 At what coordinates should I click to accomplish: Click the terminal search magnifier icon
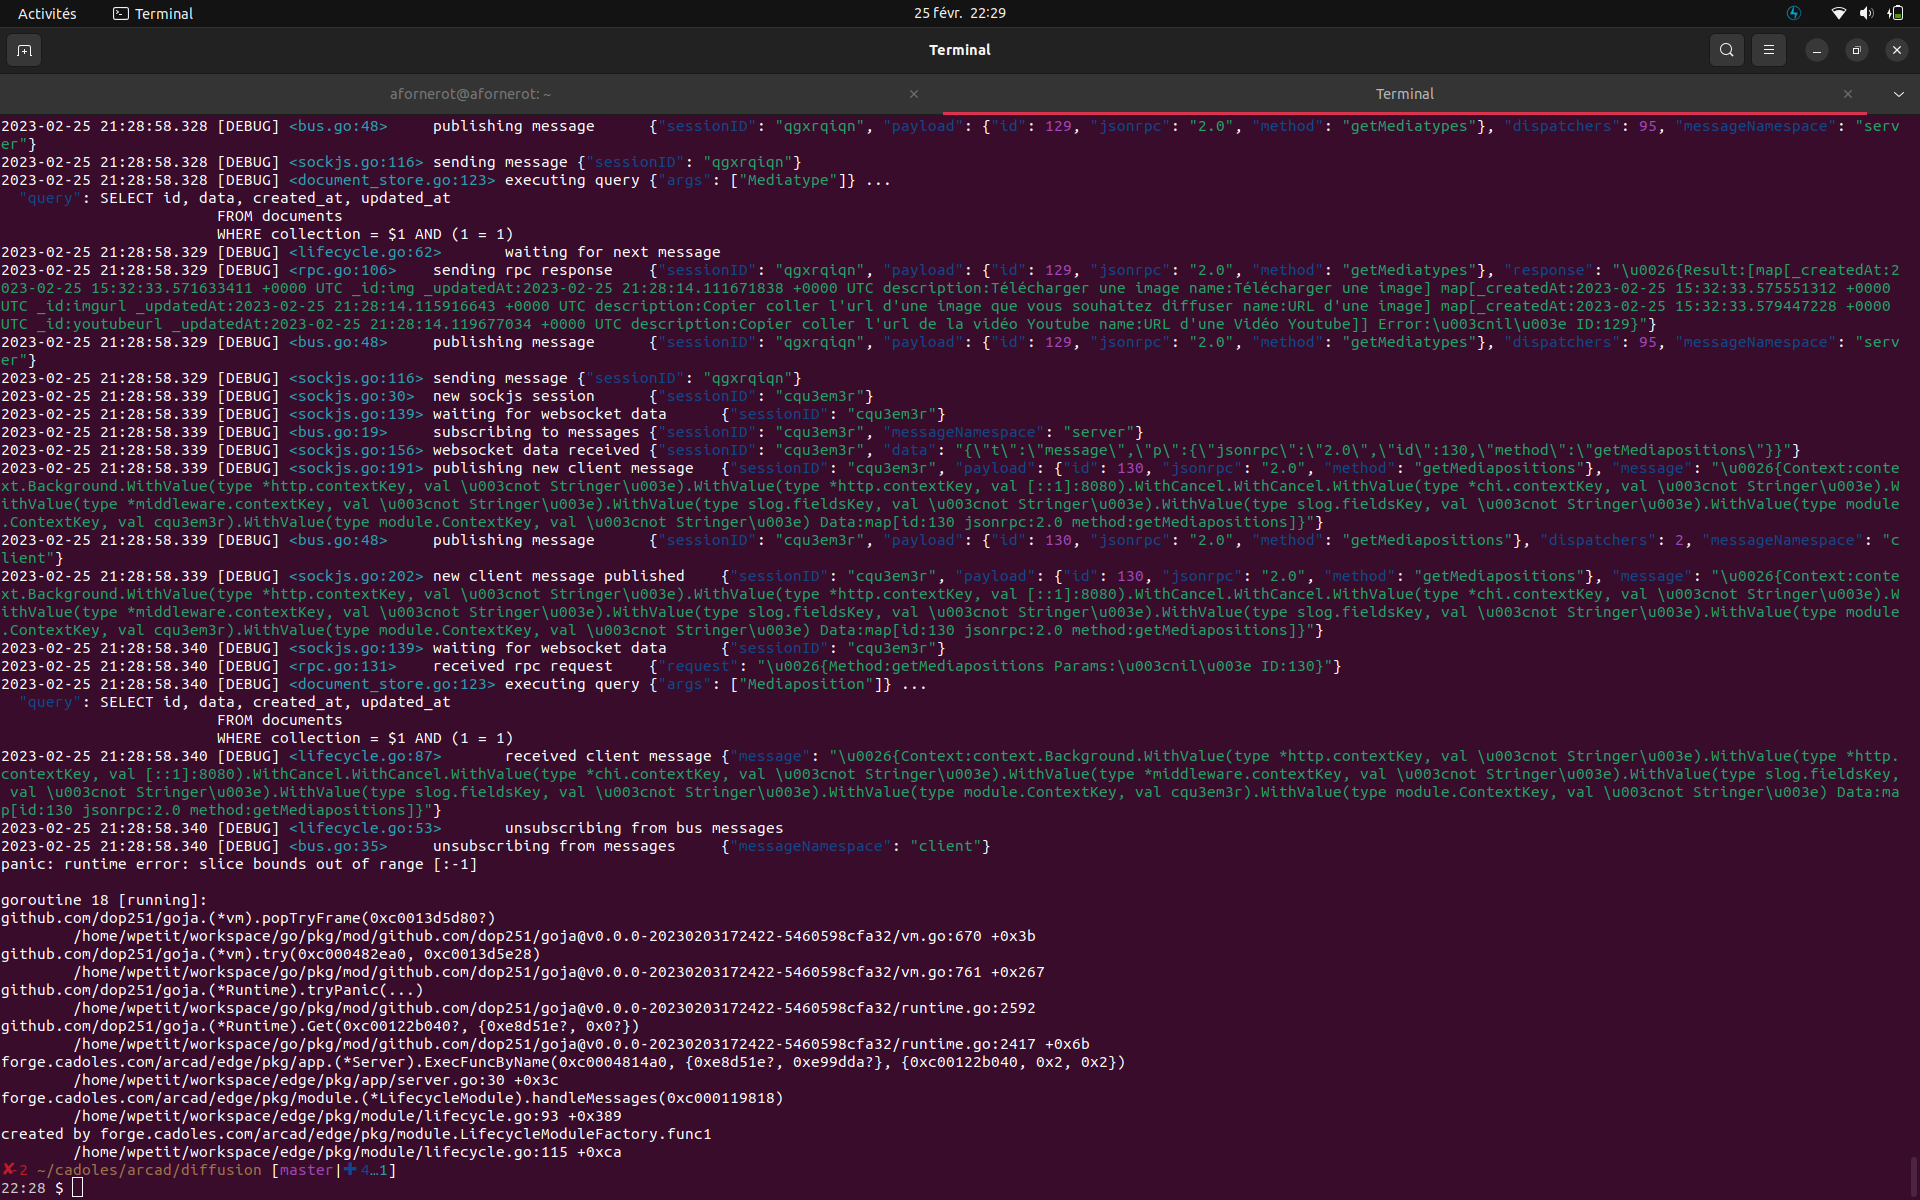coord(1726,50)
